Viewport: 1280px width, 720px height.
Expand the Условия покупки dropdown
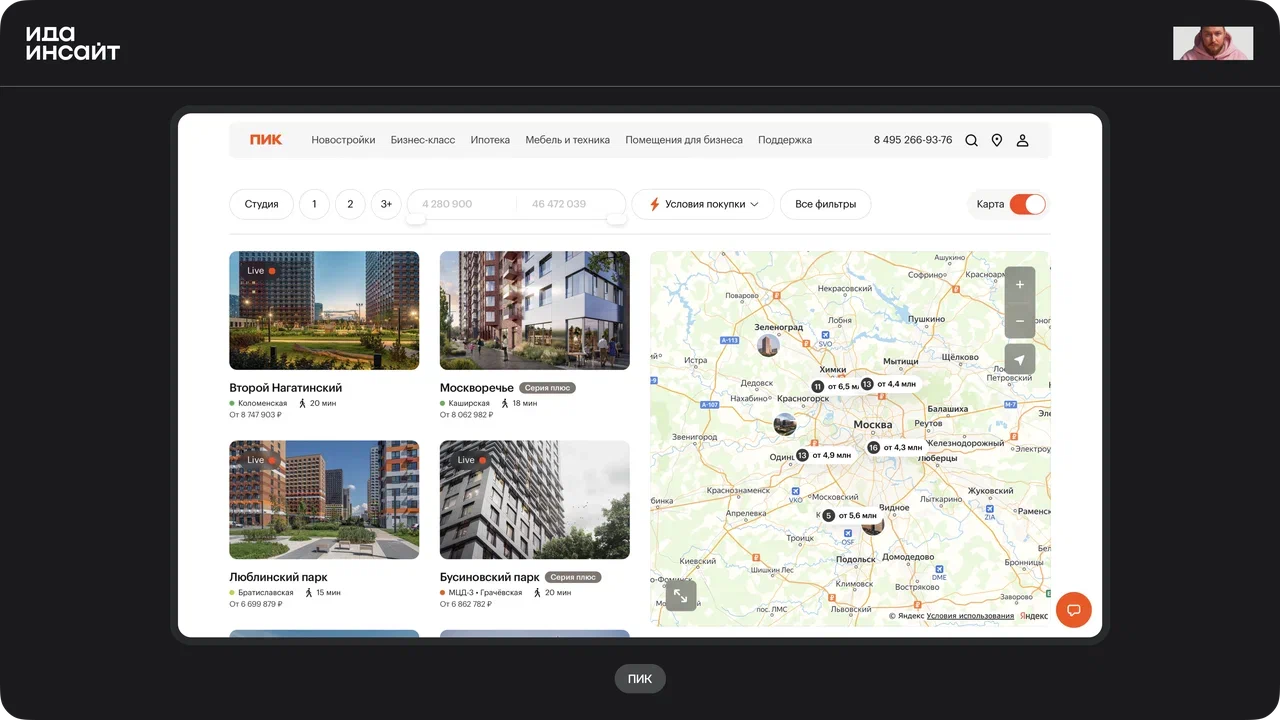coord(703,204)
